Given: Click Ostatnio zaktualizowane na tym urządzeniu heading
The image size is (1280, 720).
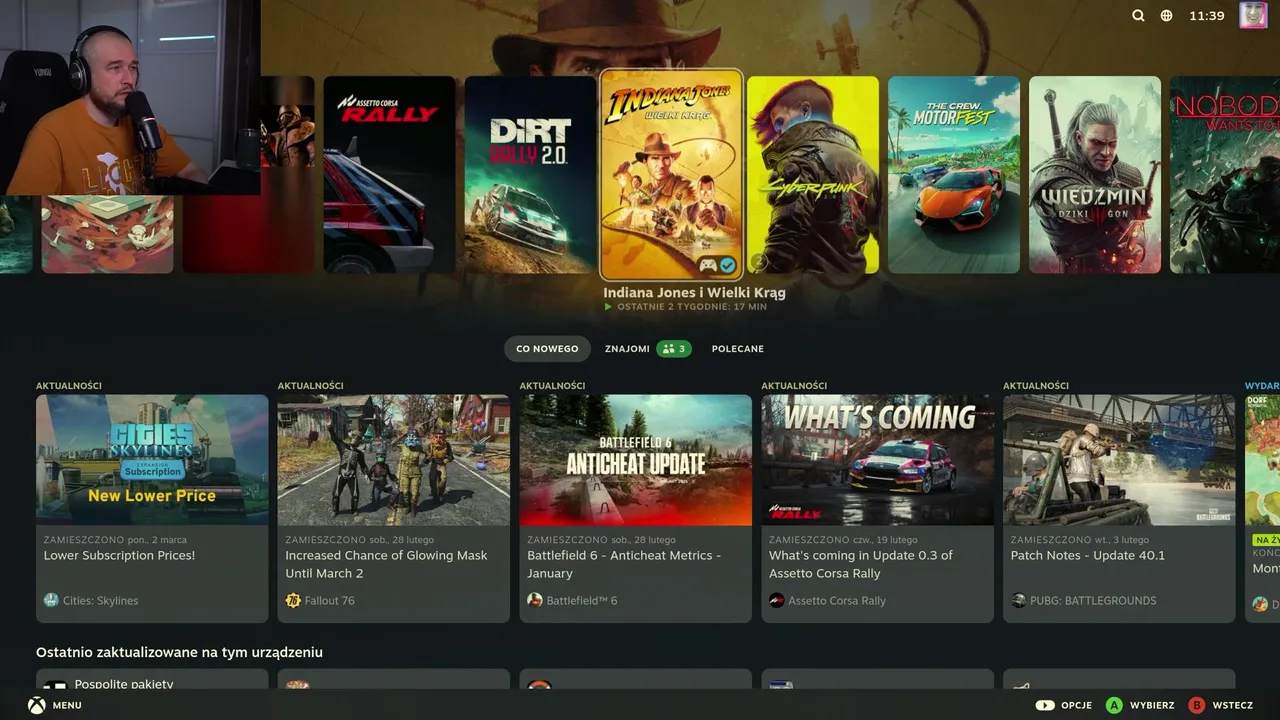Looking at the screenshot, I should (x=179, y=652).
